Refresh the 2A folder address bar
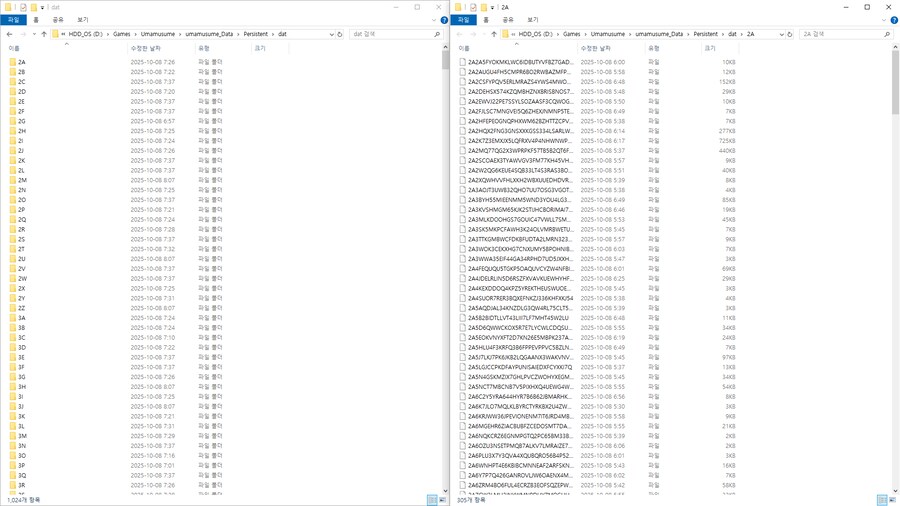This screenshot has height=506, width=900. pos(790,34)
